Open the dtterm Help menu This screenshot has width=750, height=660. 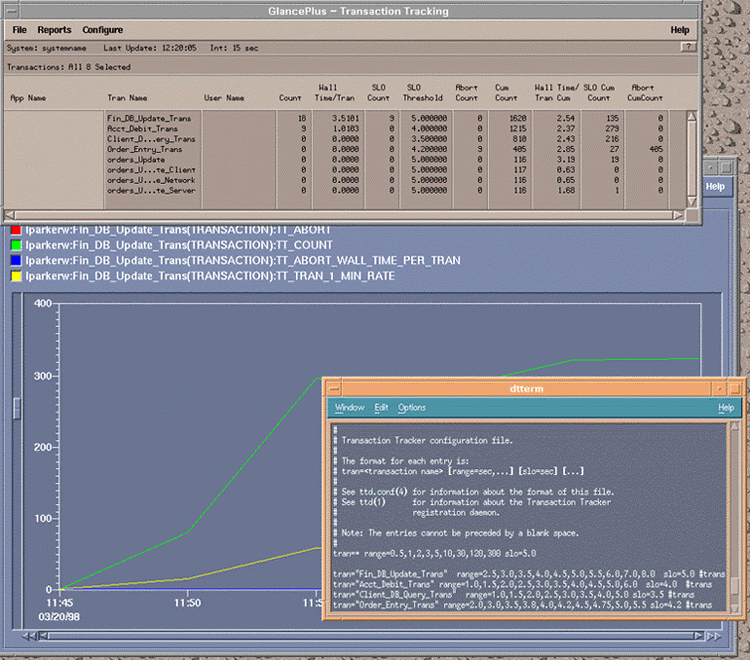click(725, 408)
